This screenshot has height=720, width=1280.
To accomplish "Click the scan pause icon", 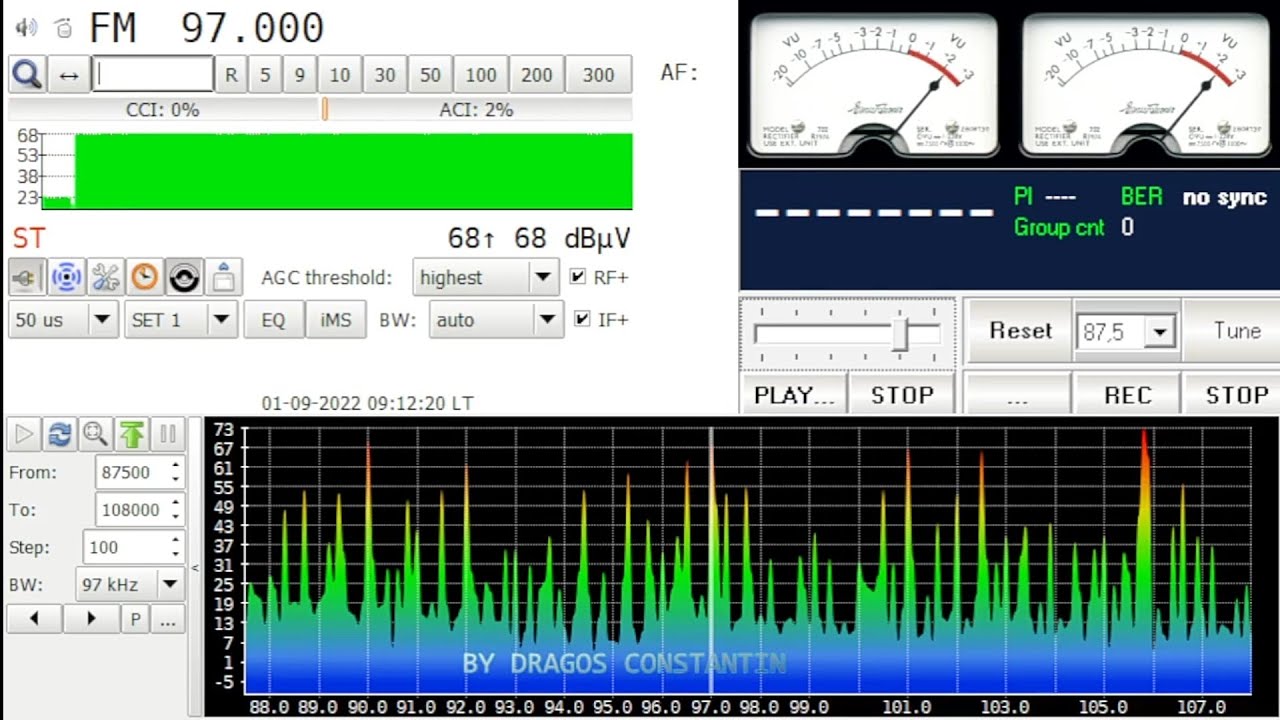I will 168,434.
